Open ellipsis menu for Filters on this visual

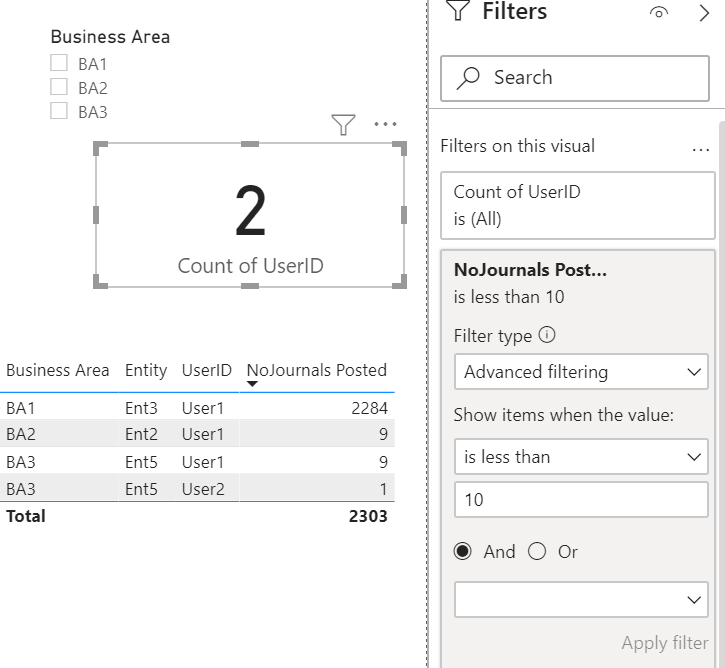coord(700,149)
